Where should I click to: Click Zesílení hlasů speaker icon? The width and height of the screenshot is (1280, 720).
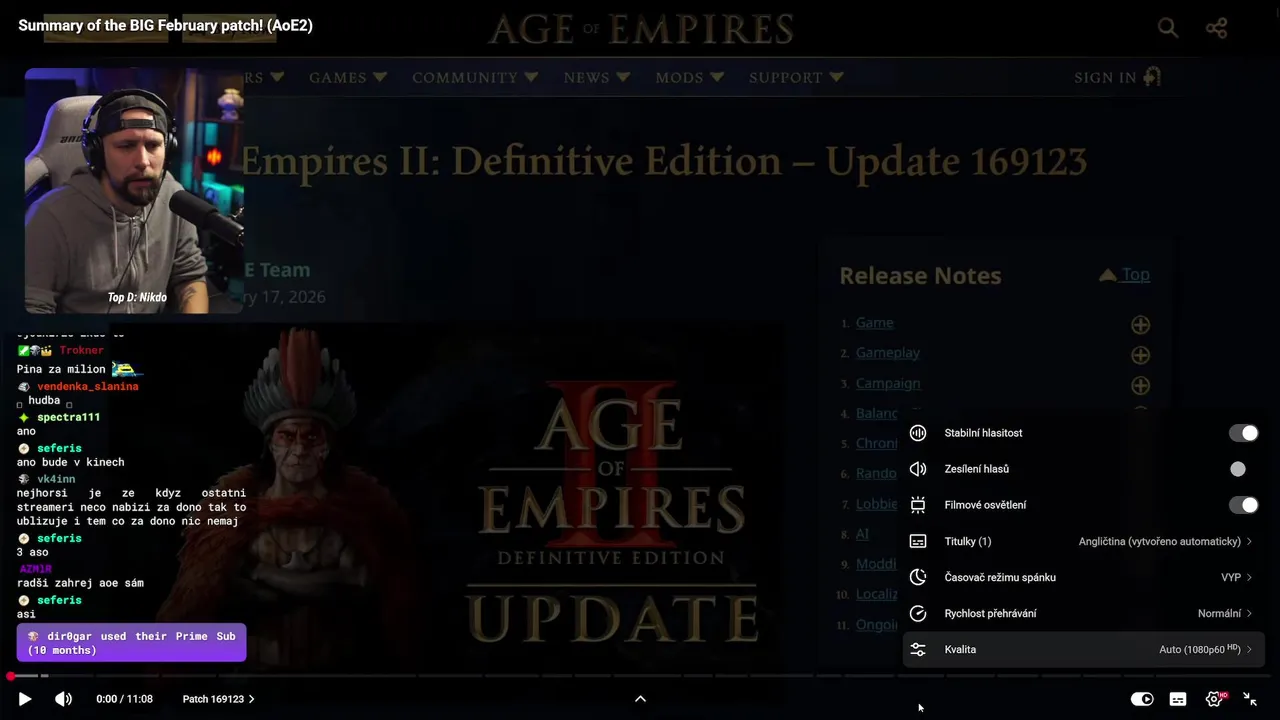[x=918, y=469]
